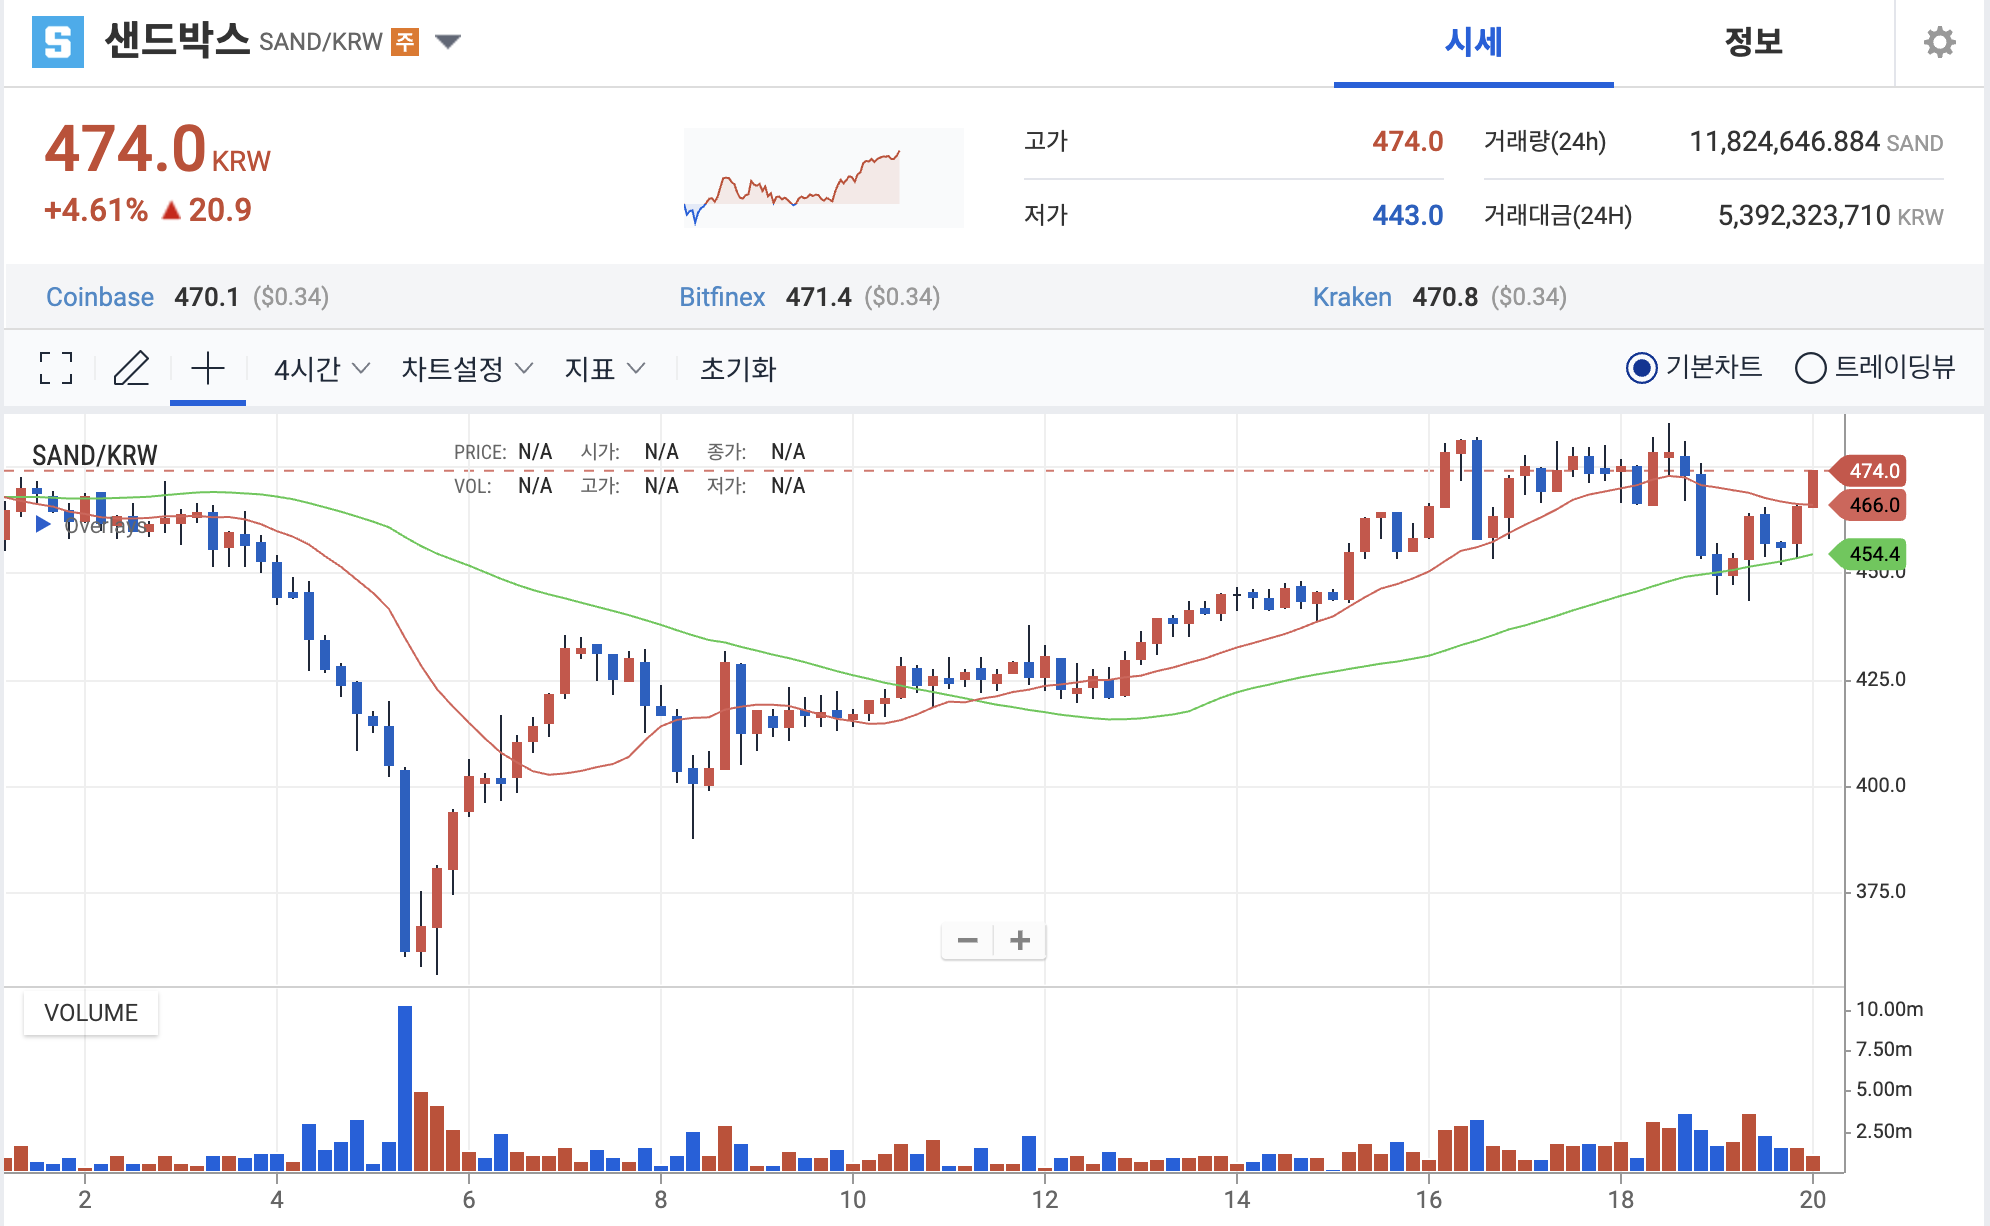The image size is (1990, 1226).
Task: Select the 트레이딩뷰 radio button
Action: [x=1810, y=368]
